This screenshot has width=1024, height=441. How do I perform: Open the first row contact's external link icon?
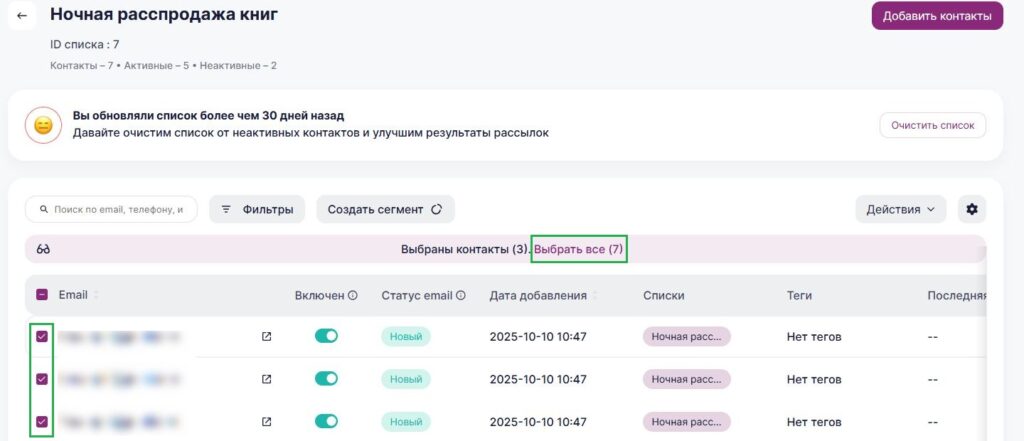click(x=266, y=337)
